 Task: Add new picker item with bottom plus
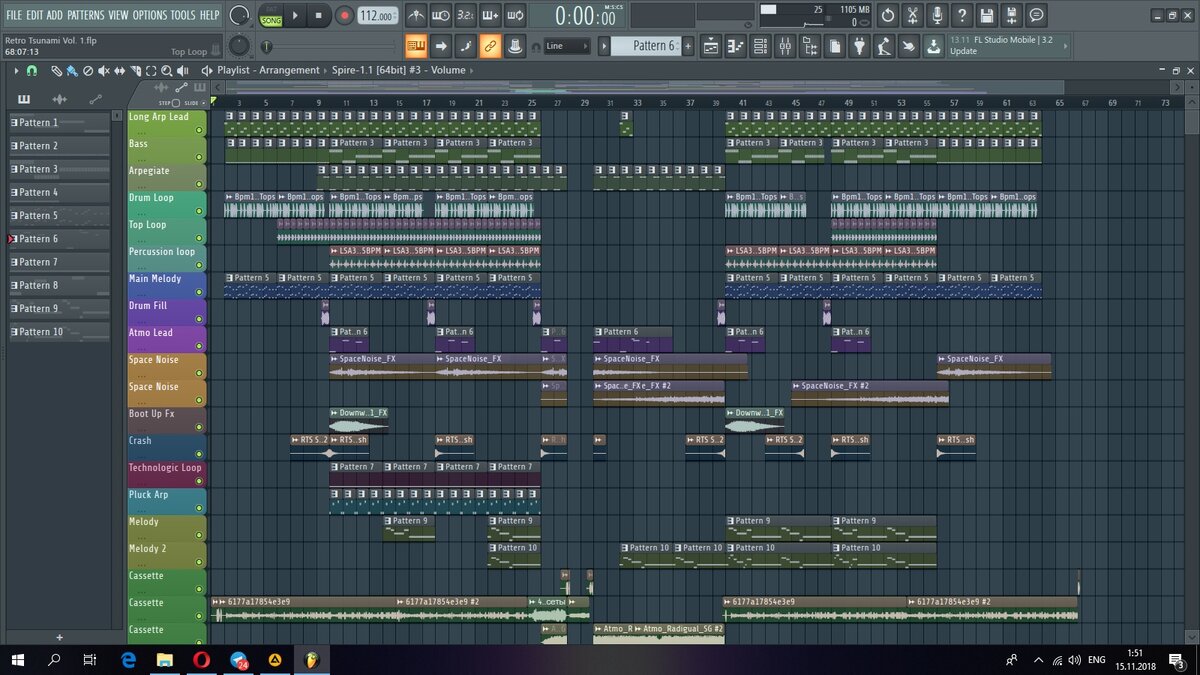click(59, 637)
